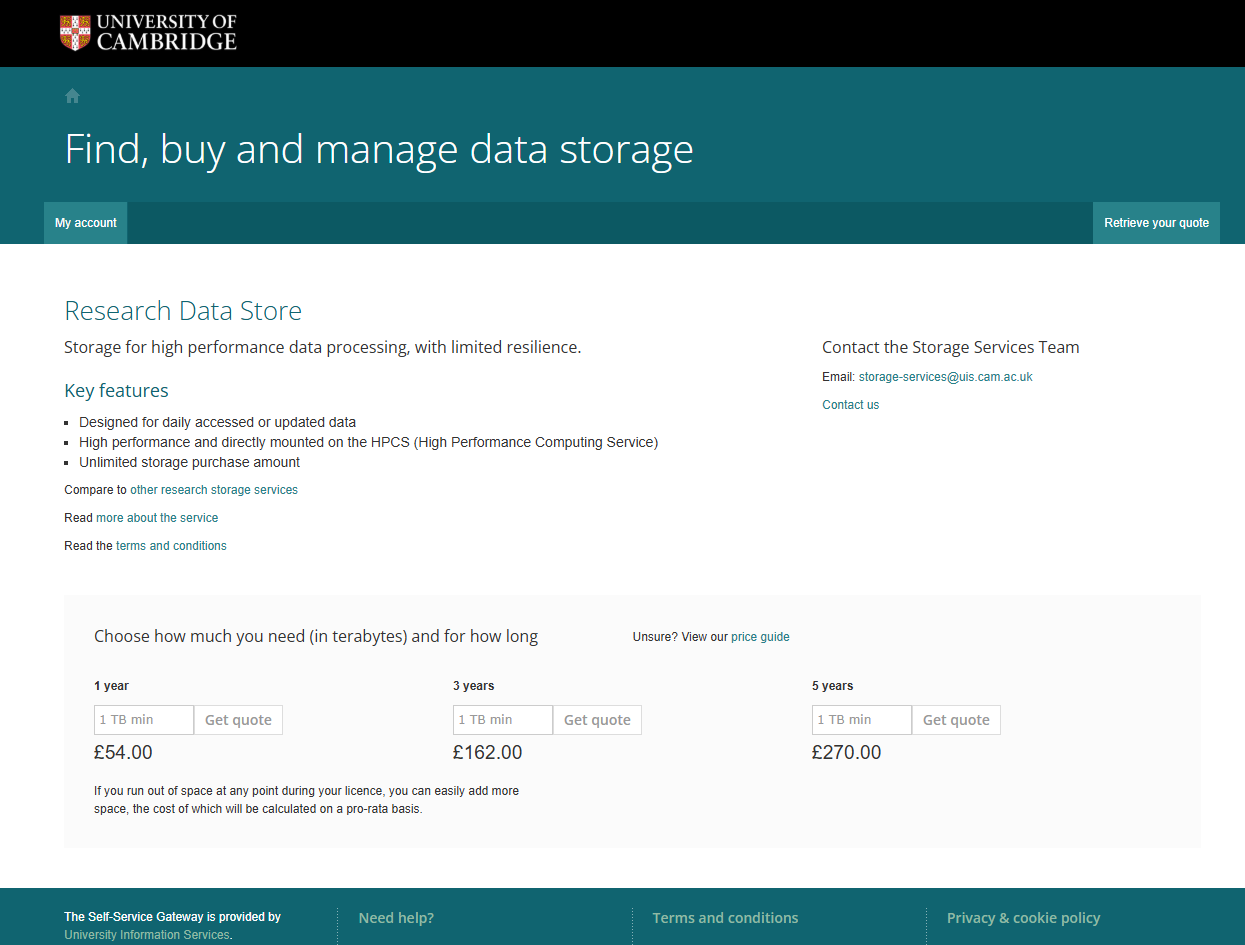Viewport: 1245px width, 945px height.
Task: Click the 3 years label
Action: click(x=474, y=686)
